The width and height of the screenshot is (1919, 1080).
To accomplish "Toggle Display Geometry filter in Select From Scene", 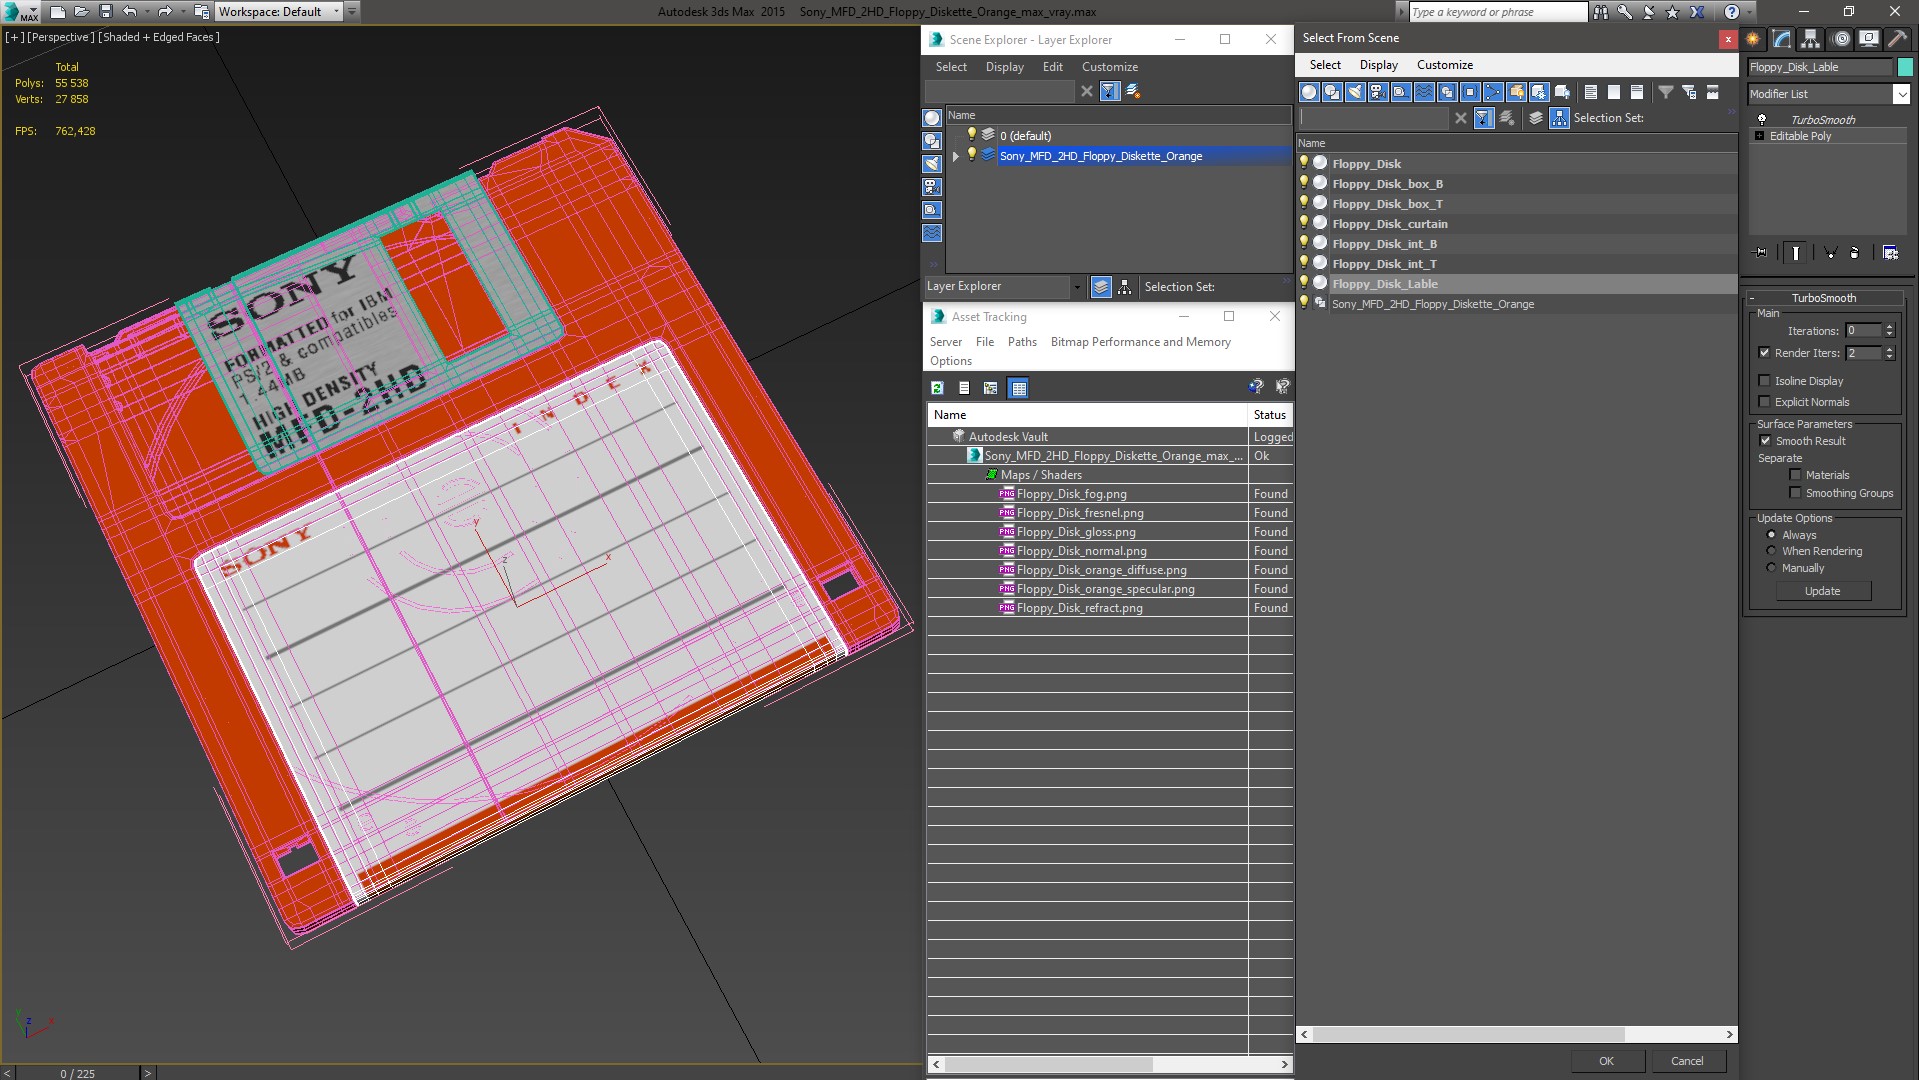I will pos(1309,92).
